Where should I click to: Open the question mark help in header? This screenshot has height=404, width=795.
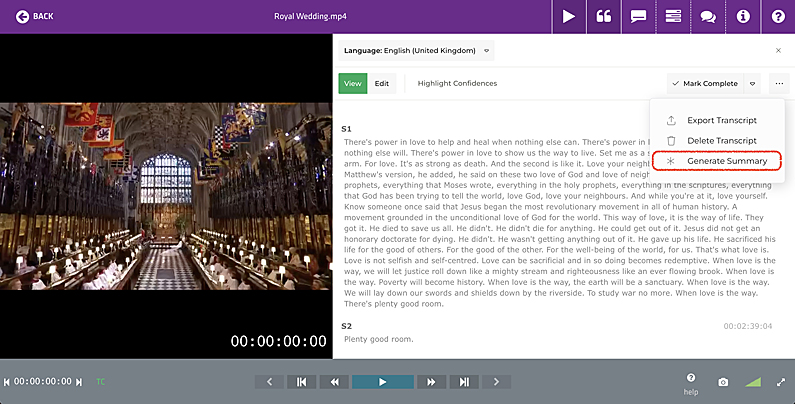pyautogui.click(x=778, y=17)
